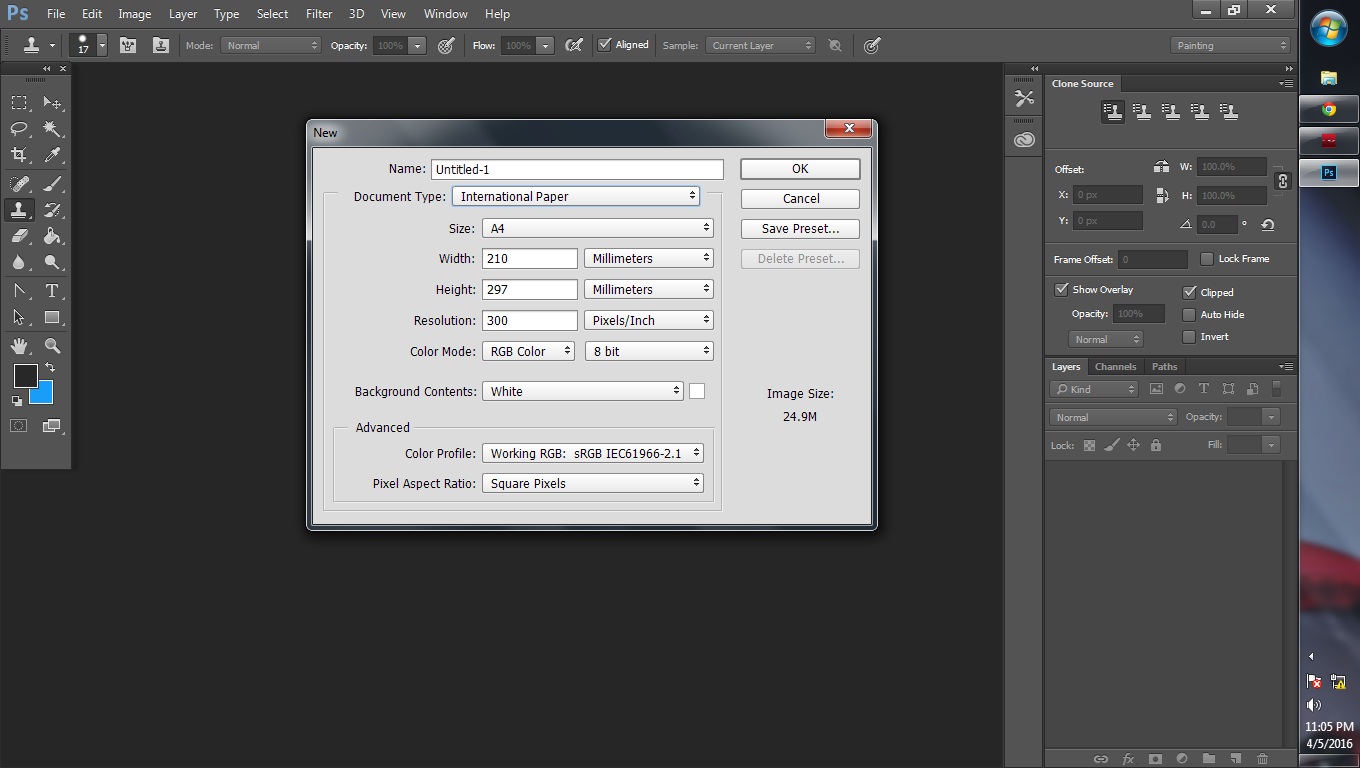Enable the Auto Hide checkbox
Viewport: 1360px width, 768px height.
1189,314
